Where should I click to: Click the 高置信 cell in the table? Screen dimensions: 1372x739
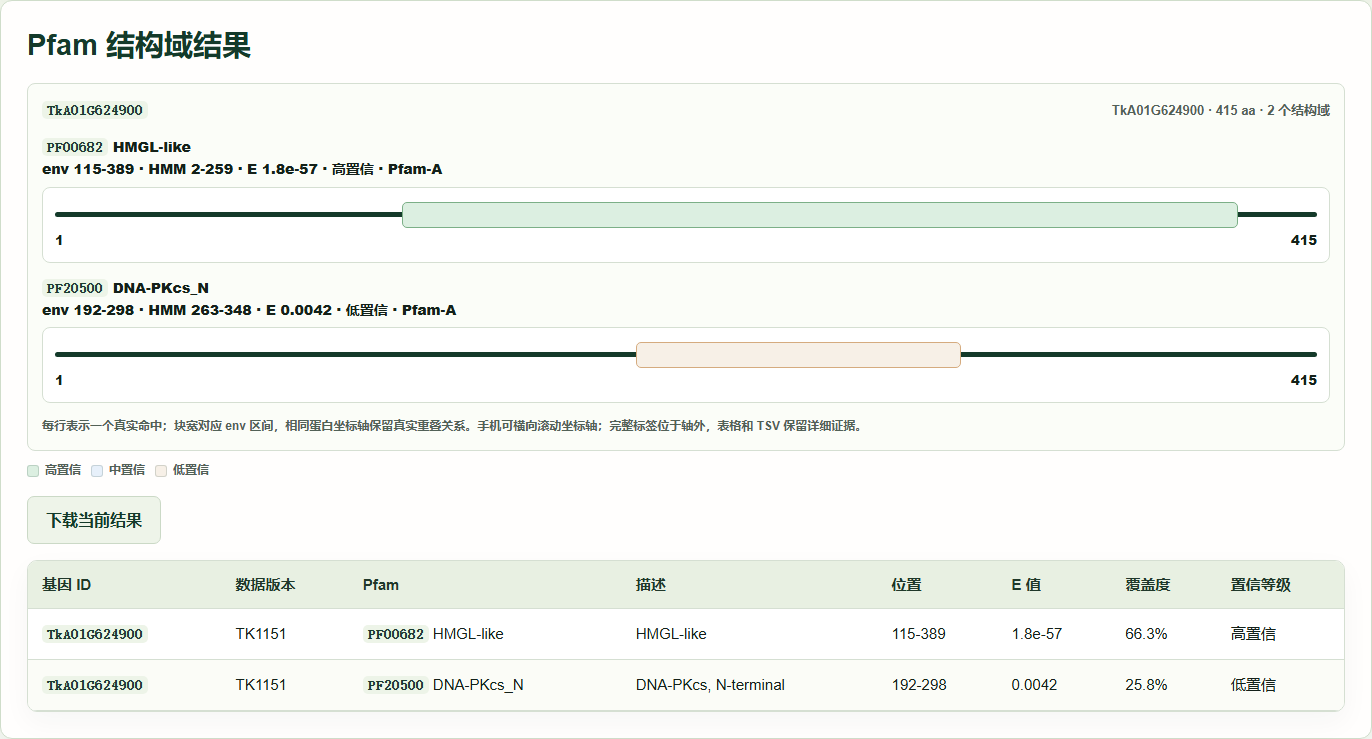(1253, 634)
